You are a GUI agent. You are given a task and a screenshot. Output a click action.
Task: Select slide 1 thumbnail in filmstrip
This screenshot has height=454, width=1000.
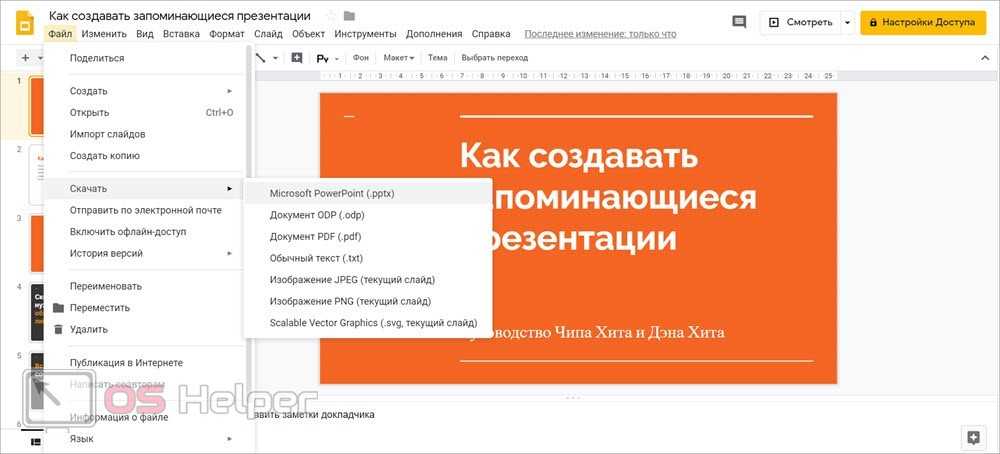(x=37, y=106)
